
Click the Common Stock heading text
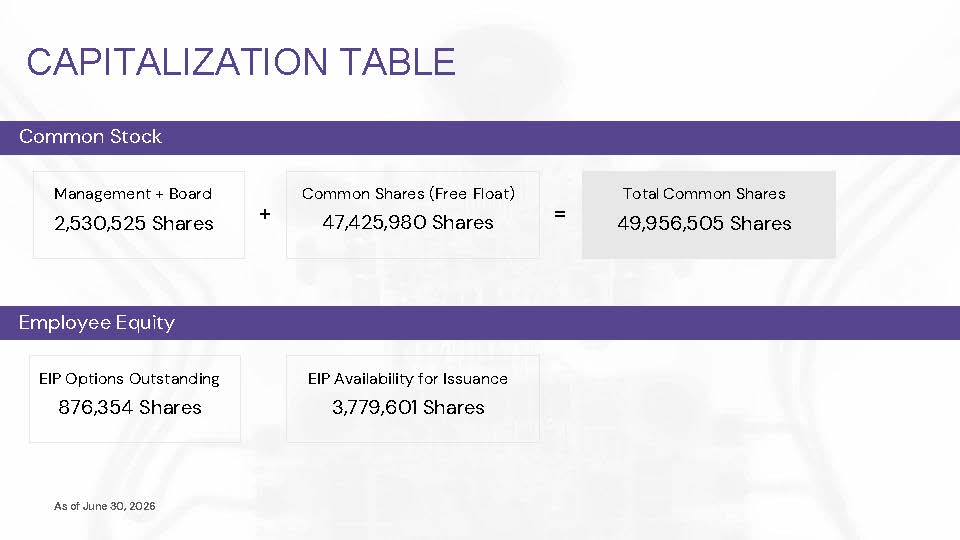click(x=91, y=137)
